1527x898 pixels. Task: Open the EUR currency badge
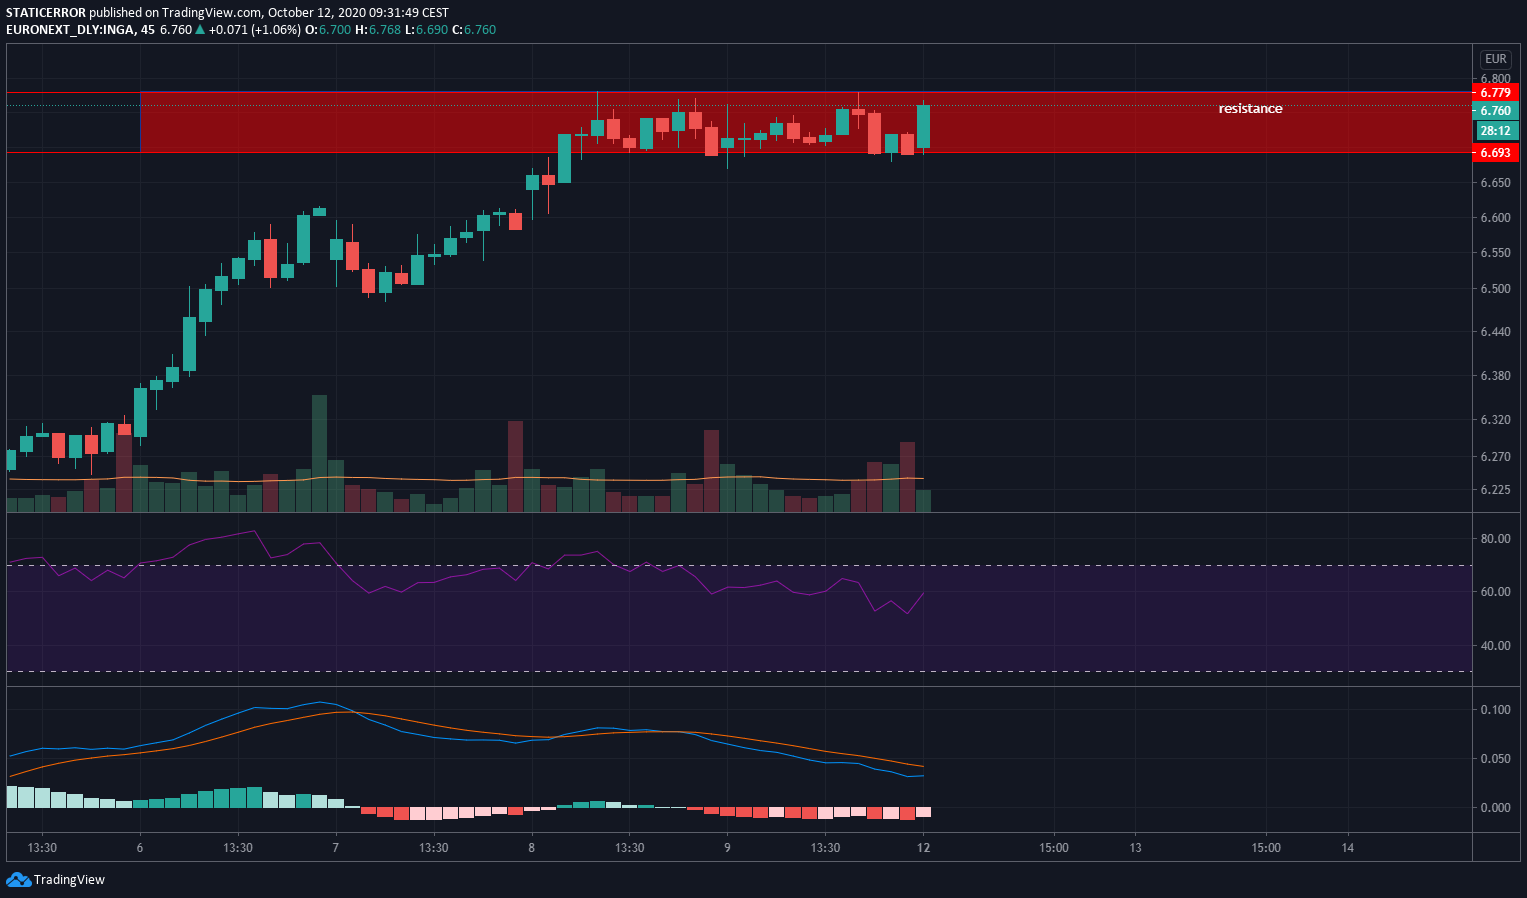[x=1495, y=59]
